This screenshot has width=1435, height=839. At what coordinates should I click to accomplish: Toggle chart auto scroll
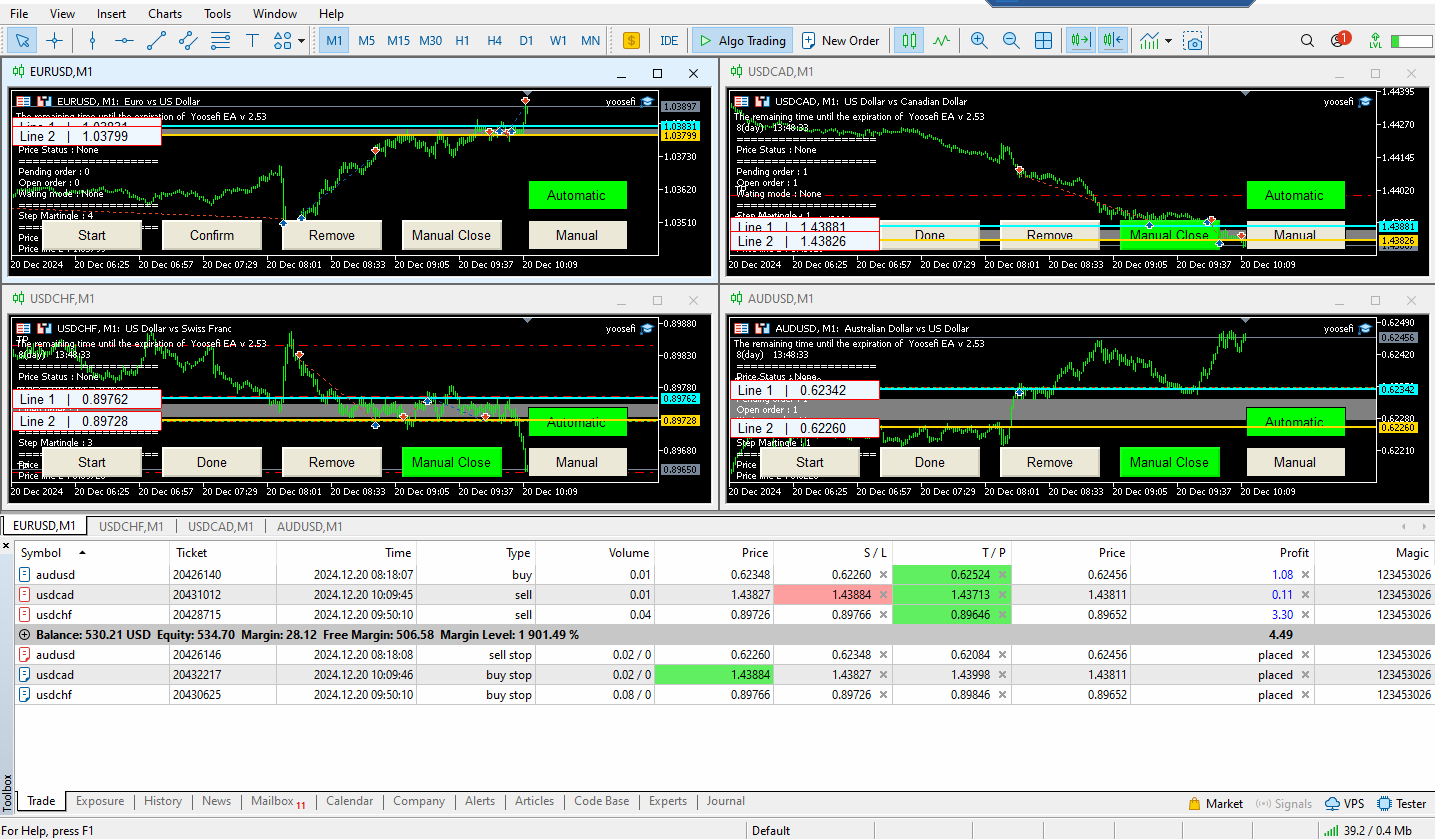click(x=1080, y=41)
